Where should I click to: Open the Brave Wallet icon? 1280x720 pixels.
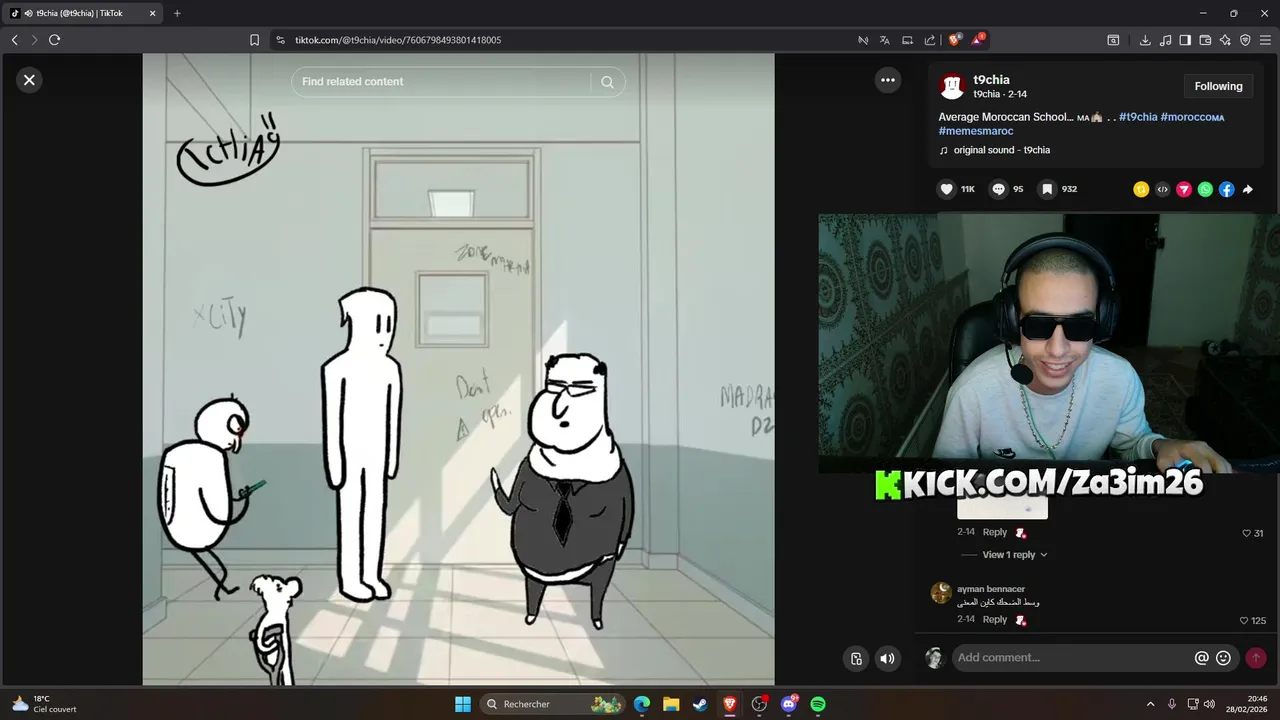tap(1205, 40)
